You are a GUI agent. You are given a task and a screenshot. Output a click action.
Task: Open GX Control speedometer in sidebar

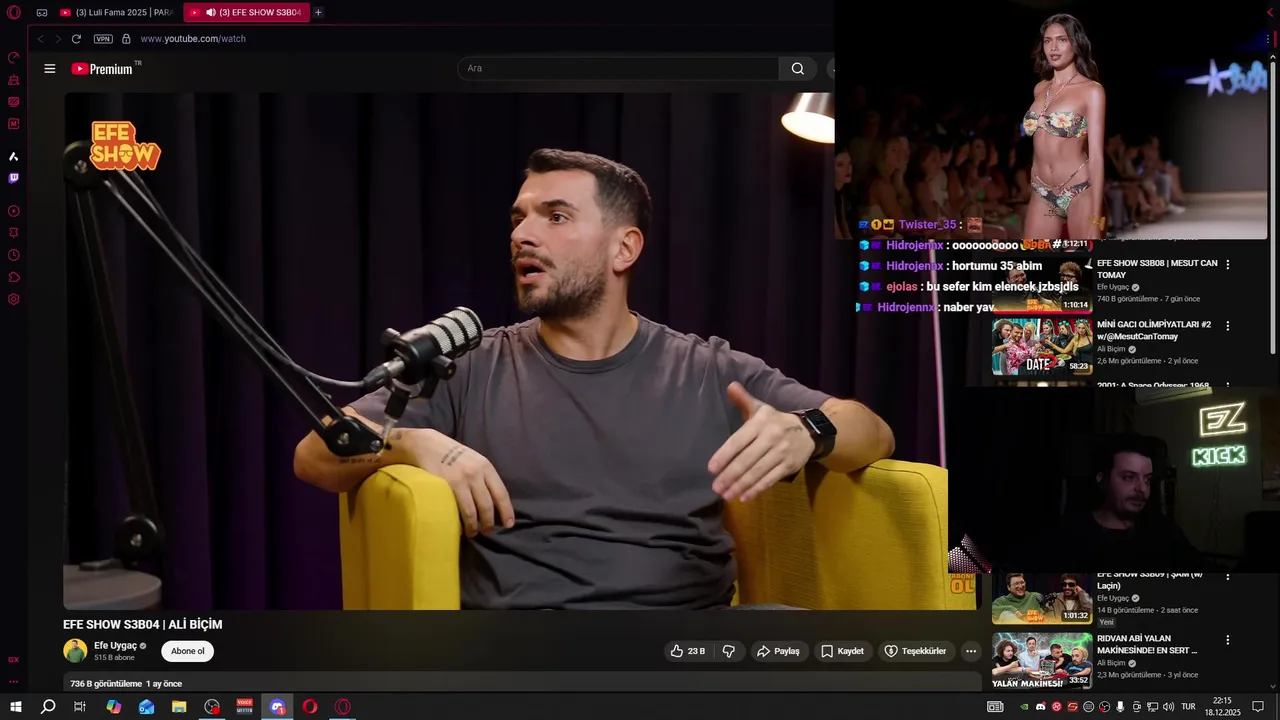click(14, 57)
